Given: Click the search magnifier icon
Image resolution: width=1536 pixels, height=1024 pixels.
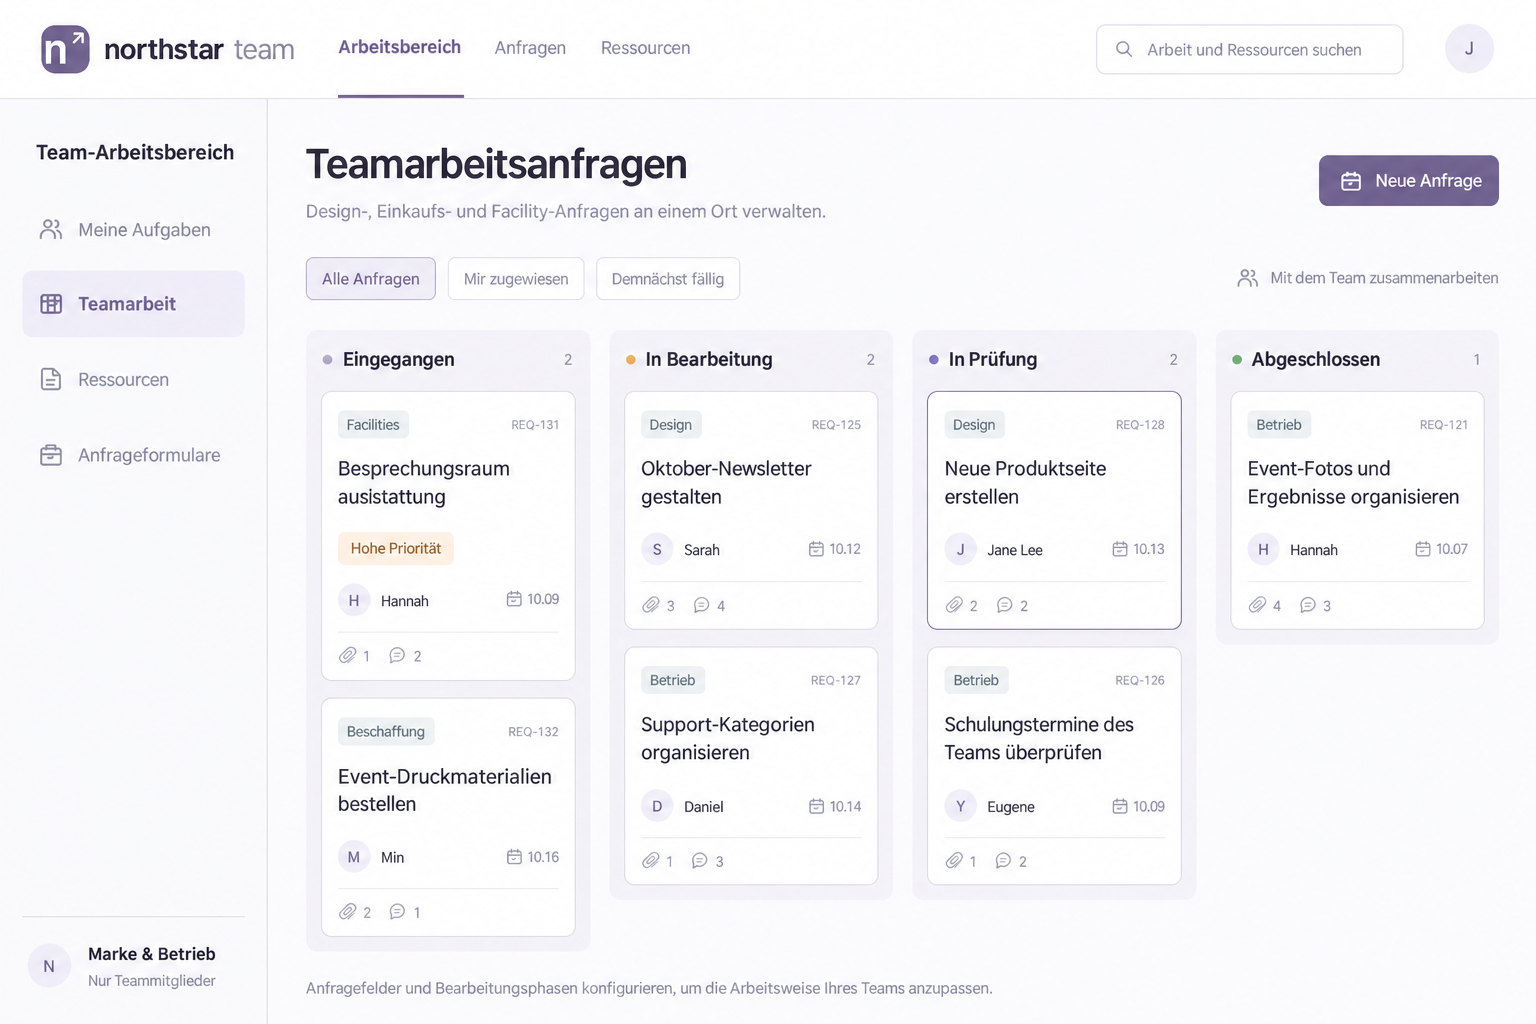Looking at the screenshot, I should point(1124,49).
